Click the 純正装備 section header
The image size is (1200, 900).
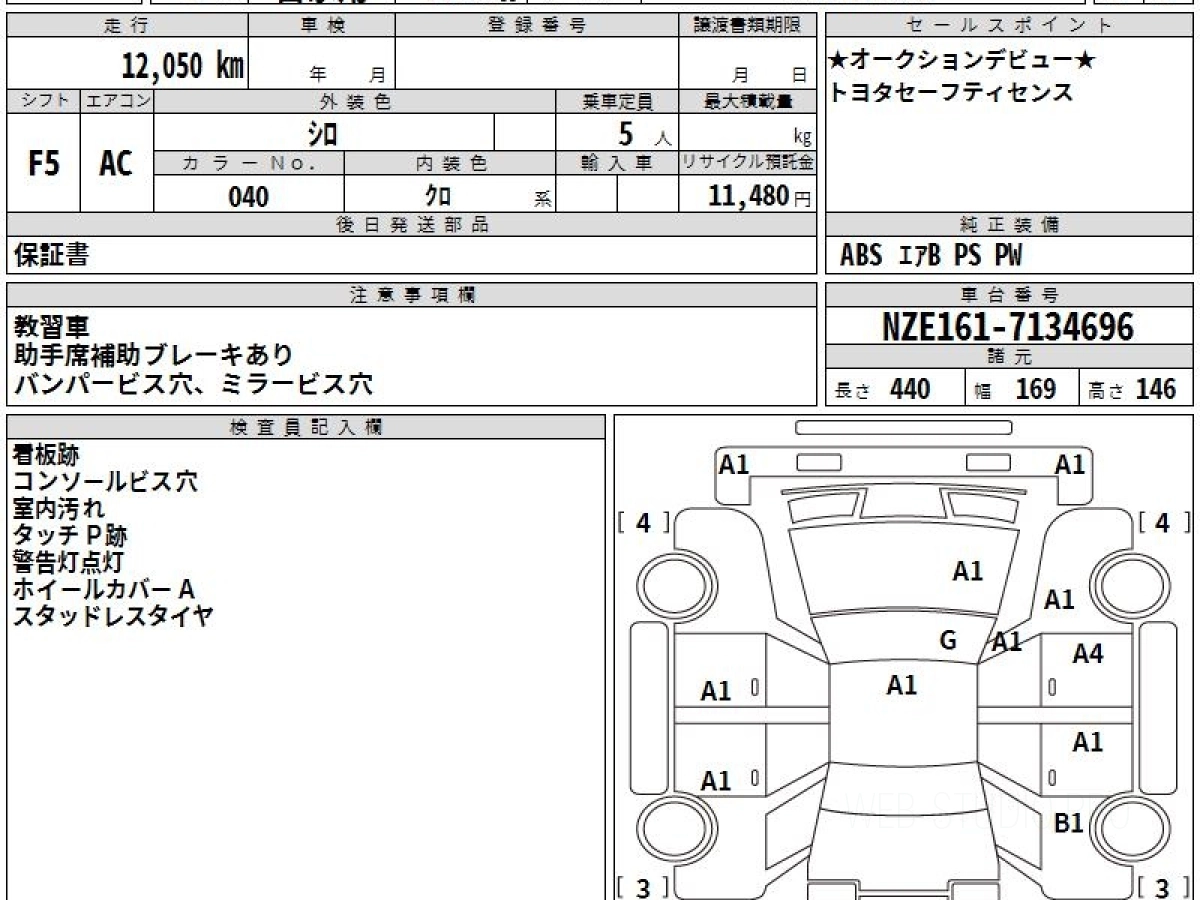(1010, 225)
